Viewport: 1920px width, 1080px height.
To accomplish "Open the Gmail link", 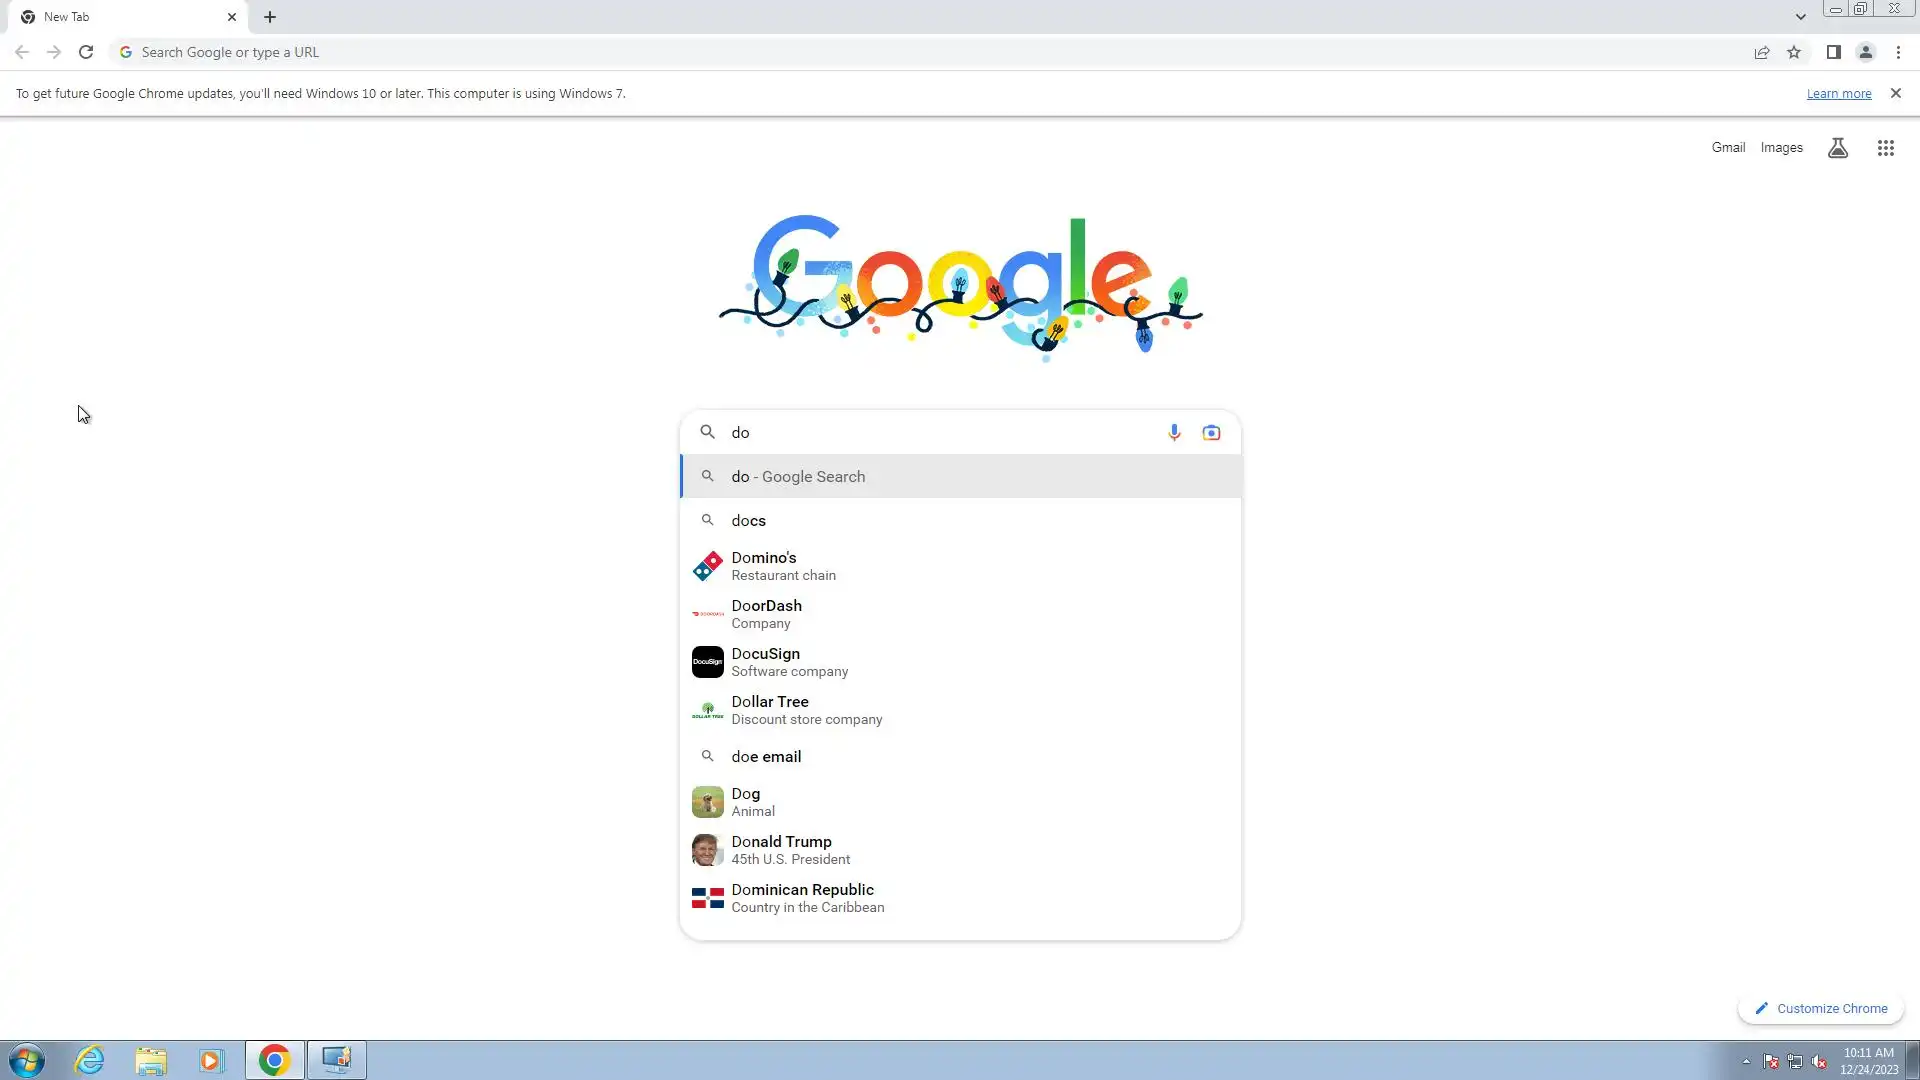I will [1727, 147].
